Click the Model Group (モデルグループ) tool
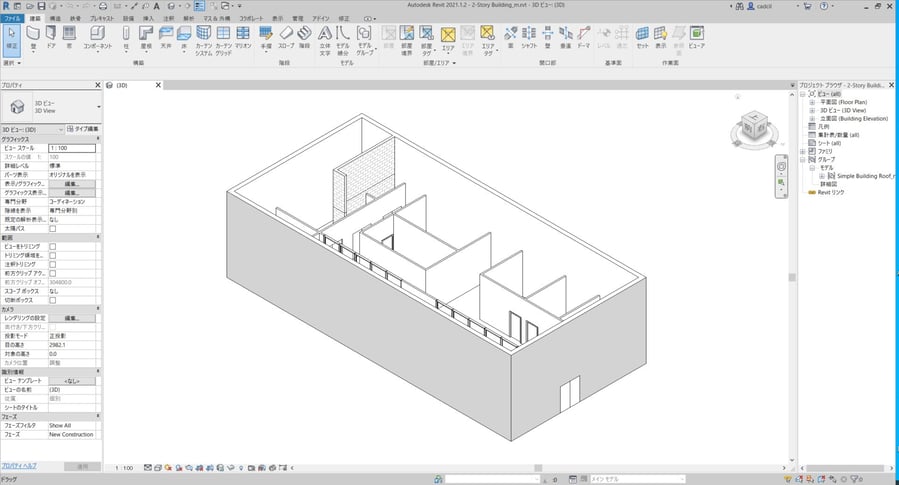The image size is (899, 485). [x=364, y=40]
